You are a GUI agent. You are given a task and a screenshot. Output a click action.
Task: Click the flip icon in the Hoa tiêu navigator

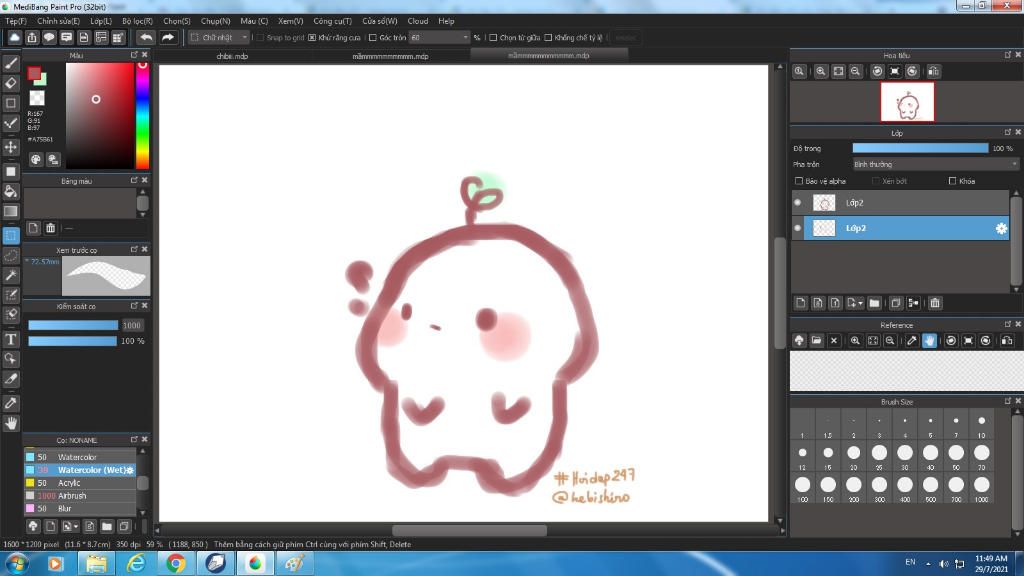[x=934, y=71]
